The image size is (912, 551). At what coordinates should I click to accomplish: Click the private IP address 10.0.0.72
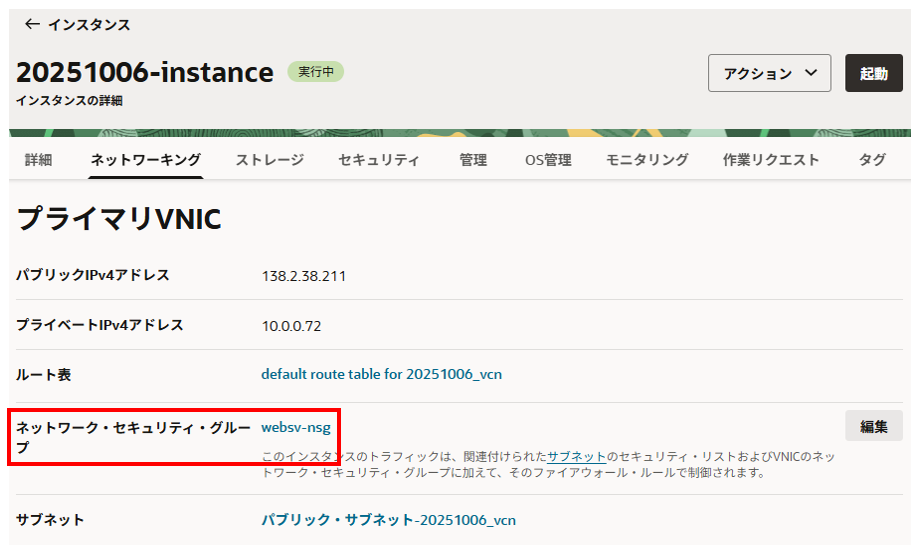(291, 326)
